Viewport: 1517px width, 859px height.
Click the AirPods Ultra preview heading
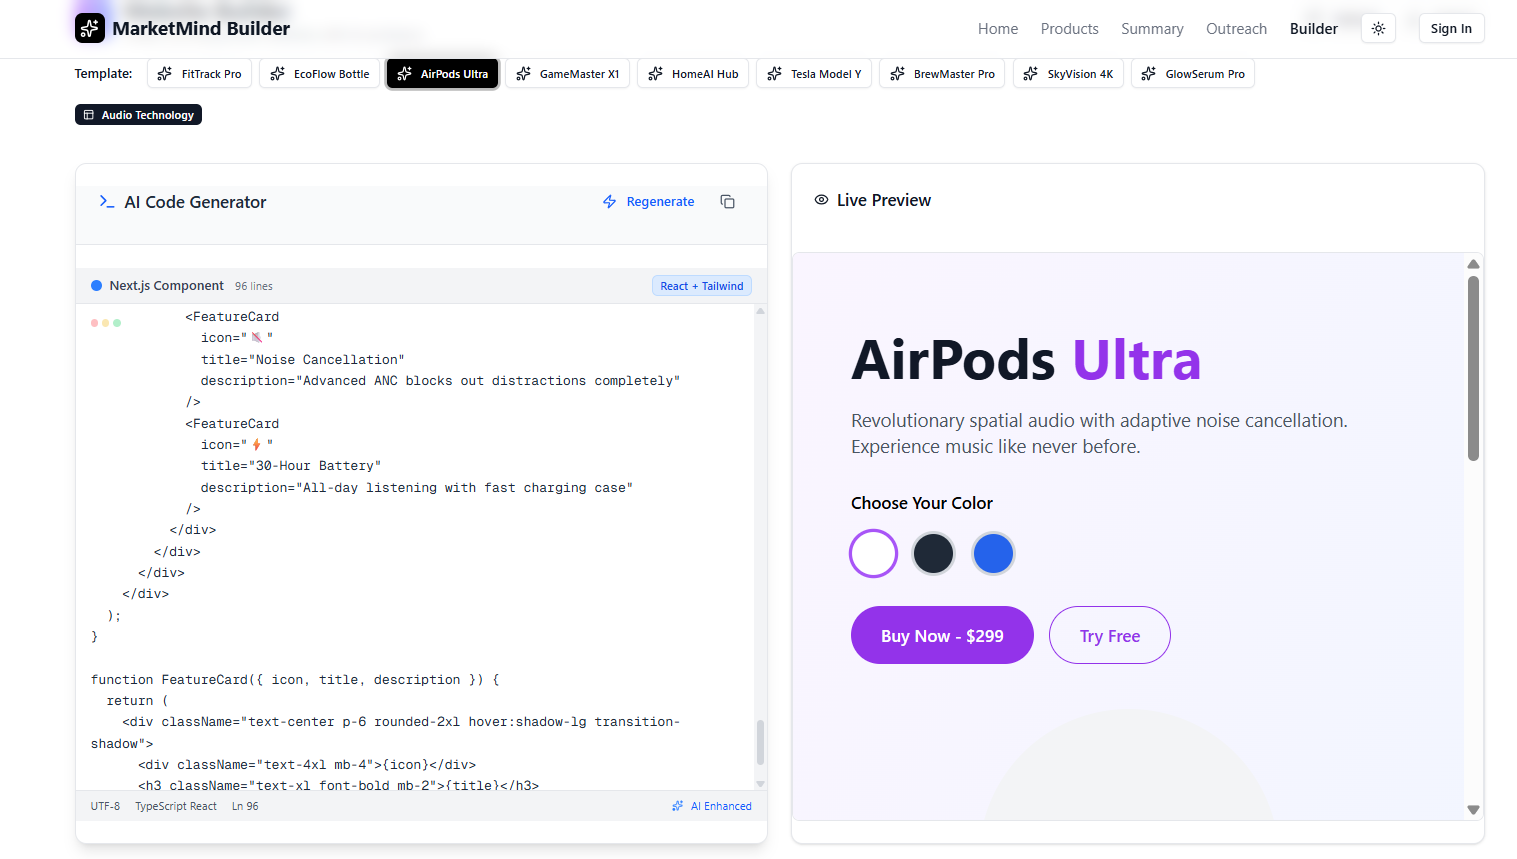tap(1026, 360)
